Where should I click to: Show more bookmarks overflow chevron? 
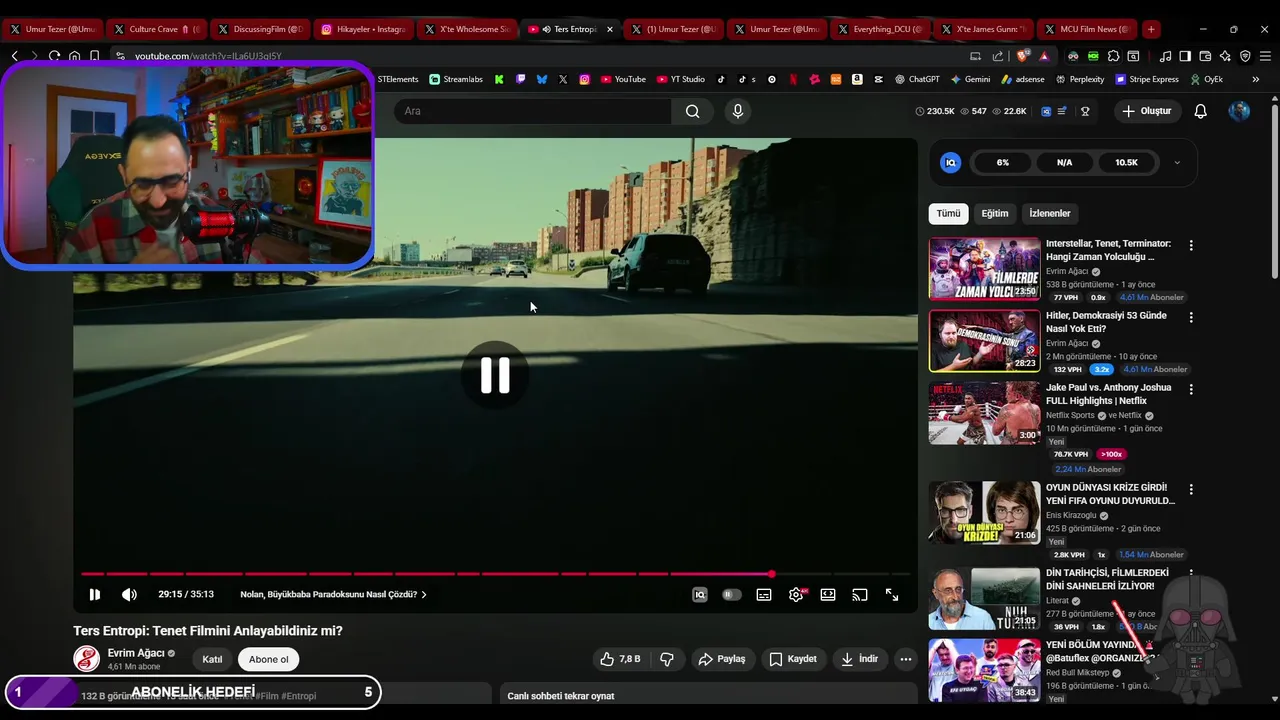(x=1256, y=79)
